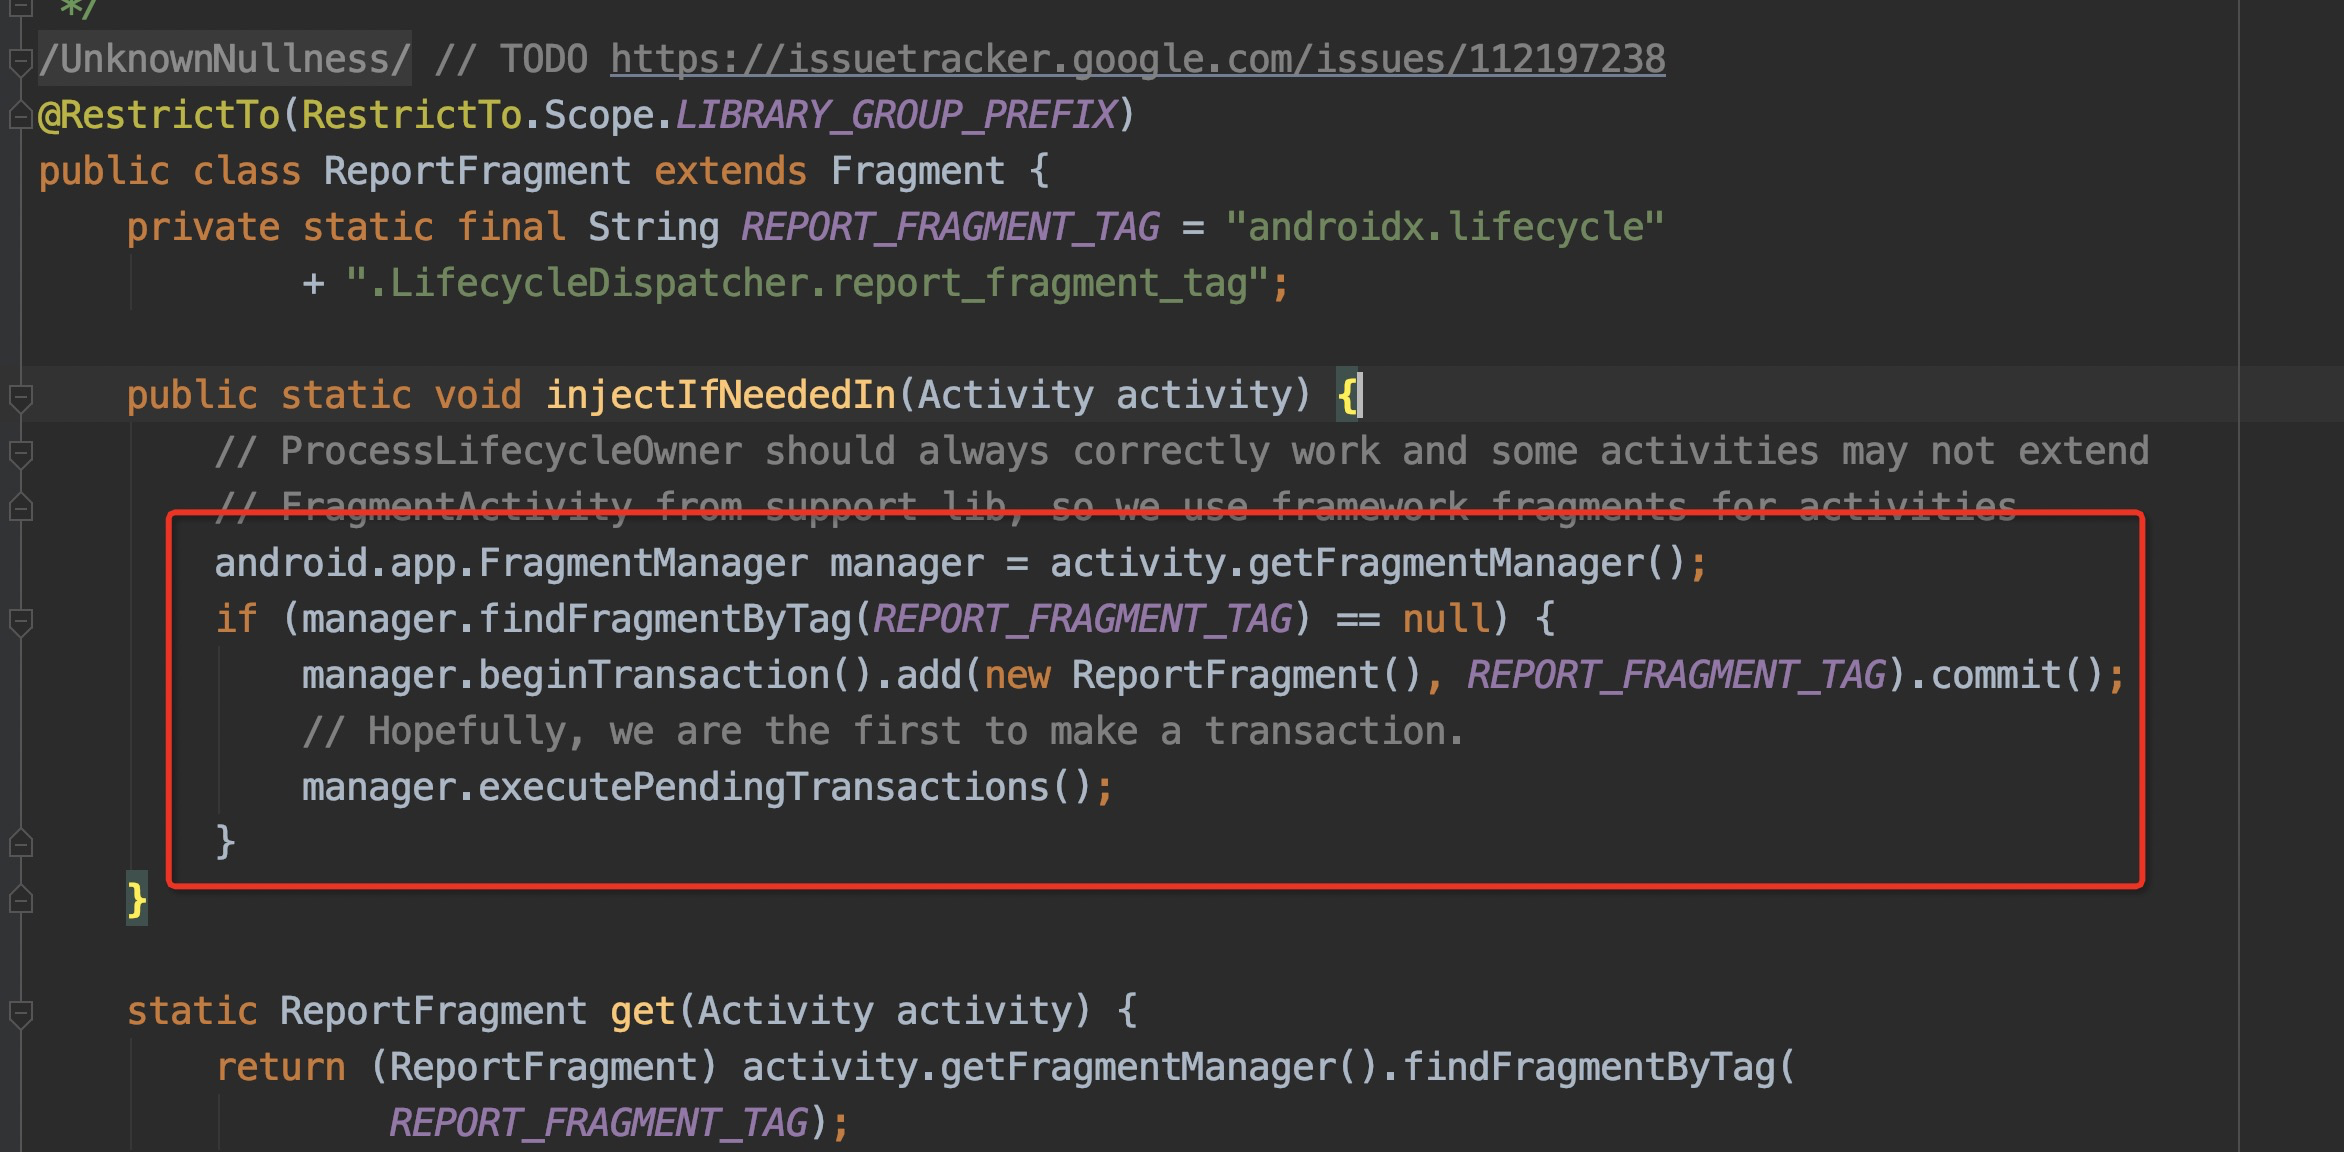Open the issuetracker.google.com issue link

coord(1137,59)
